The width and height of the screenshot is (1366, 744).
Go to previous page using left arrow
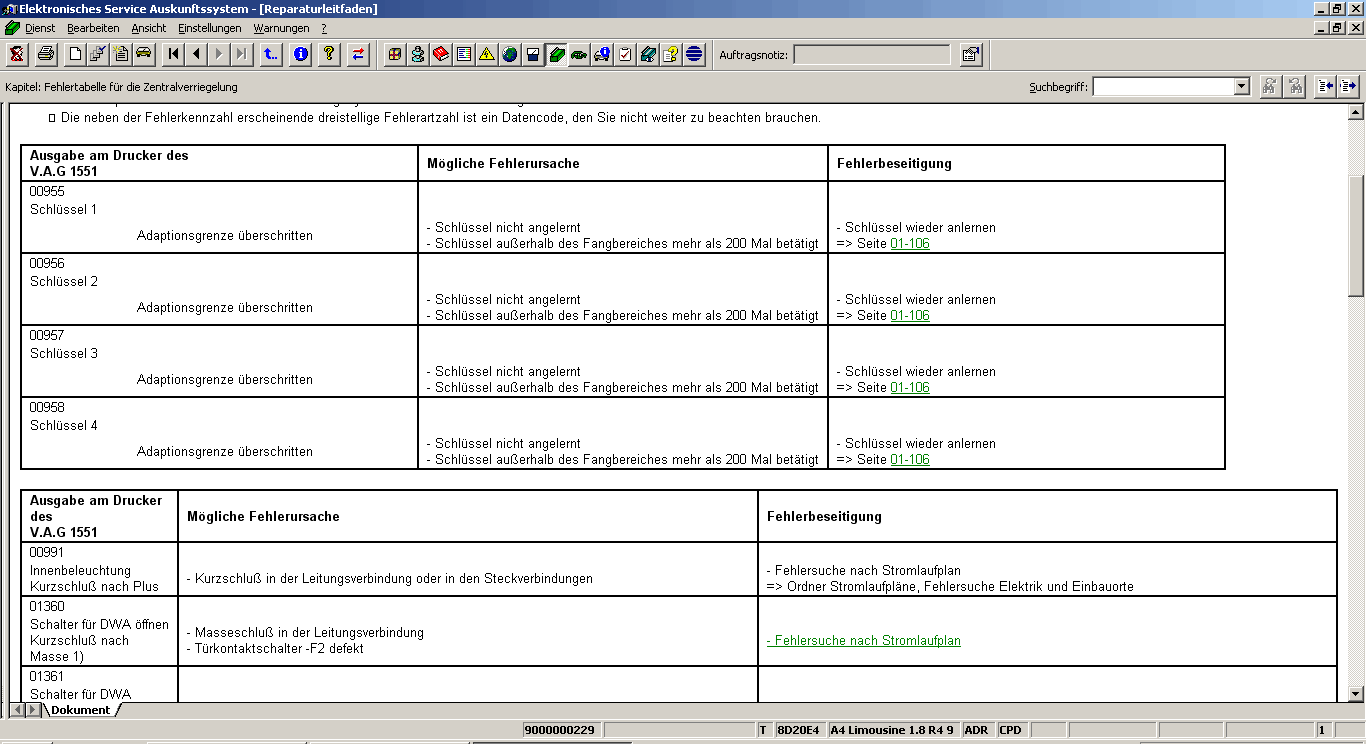[x=197, y=54]
